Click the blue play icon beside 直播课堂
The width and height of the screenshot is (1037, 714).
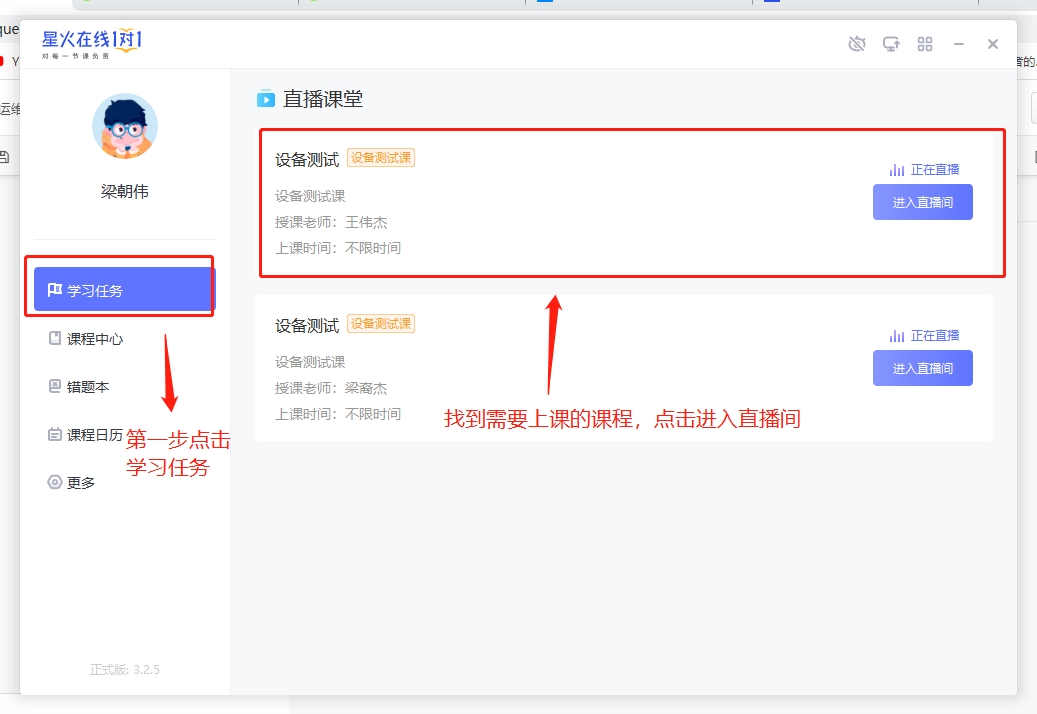point(266,99)
